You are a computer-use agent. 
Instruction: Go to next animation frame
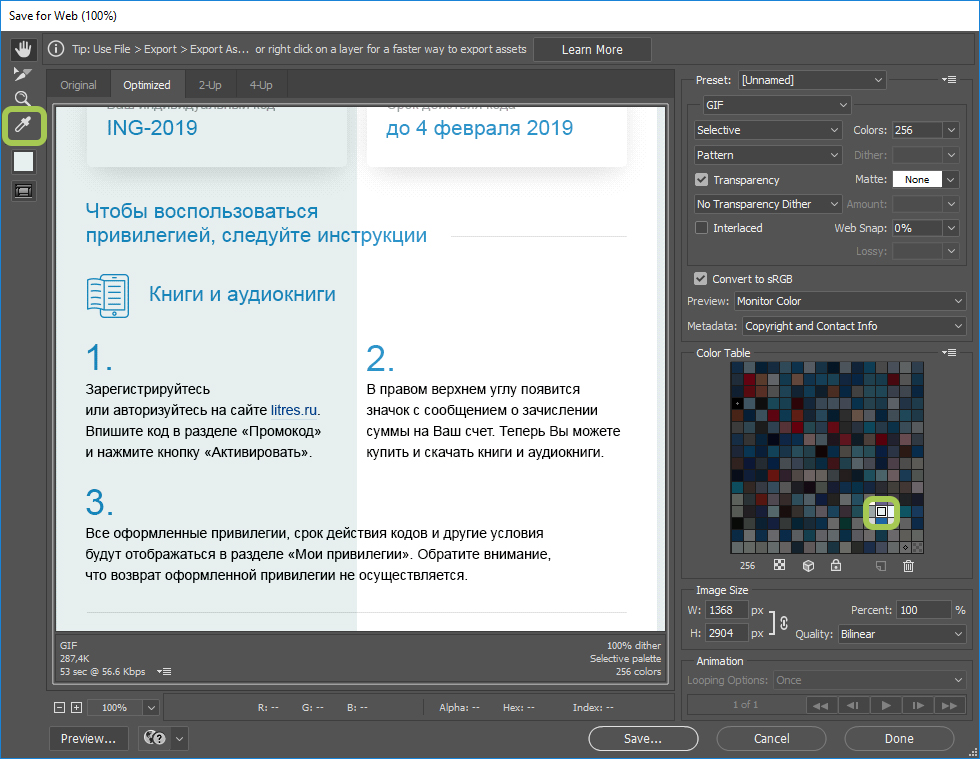point(918,705)
